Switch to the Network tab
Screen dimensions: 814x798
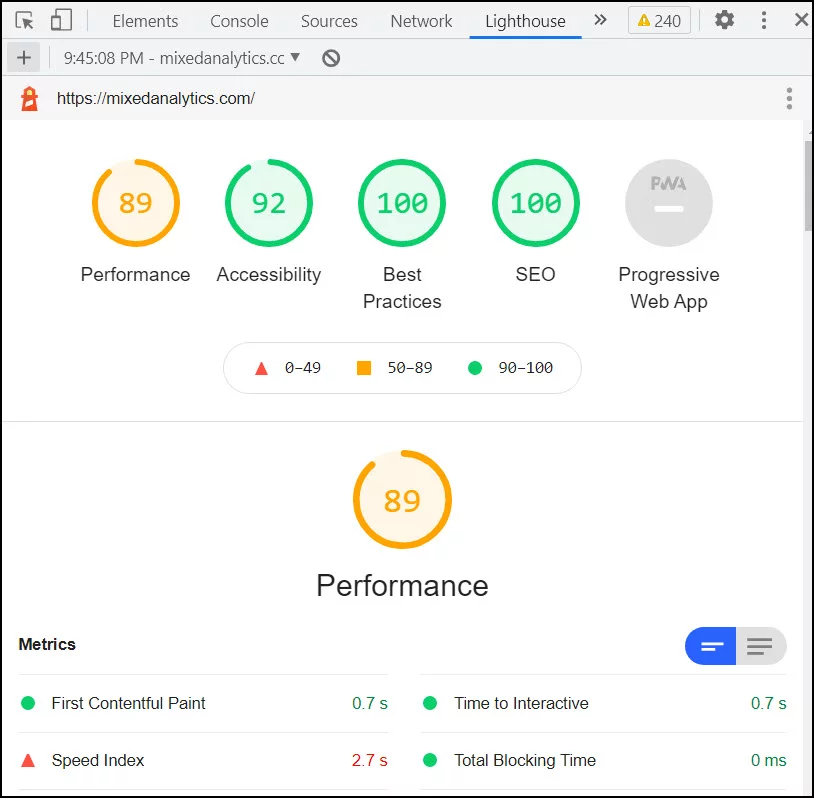pos(420,20)
